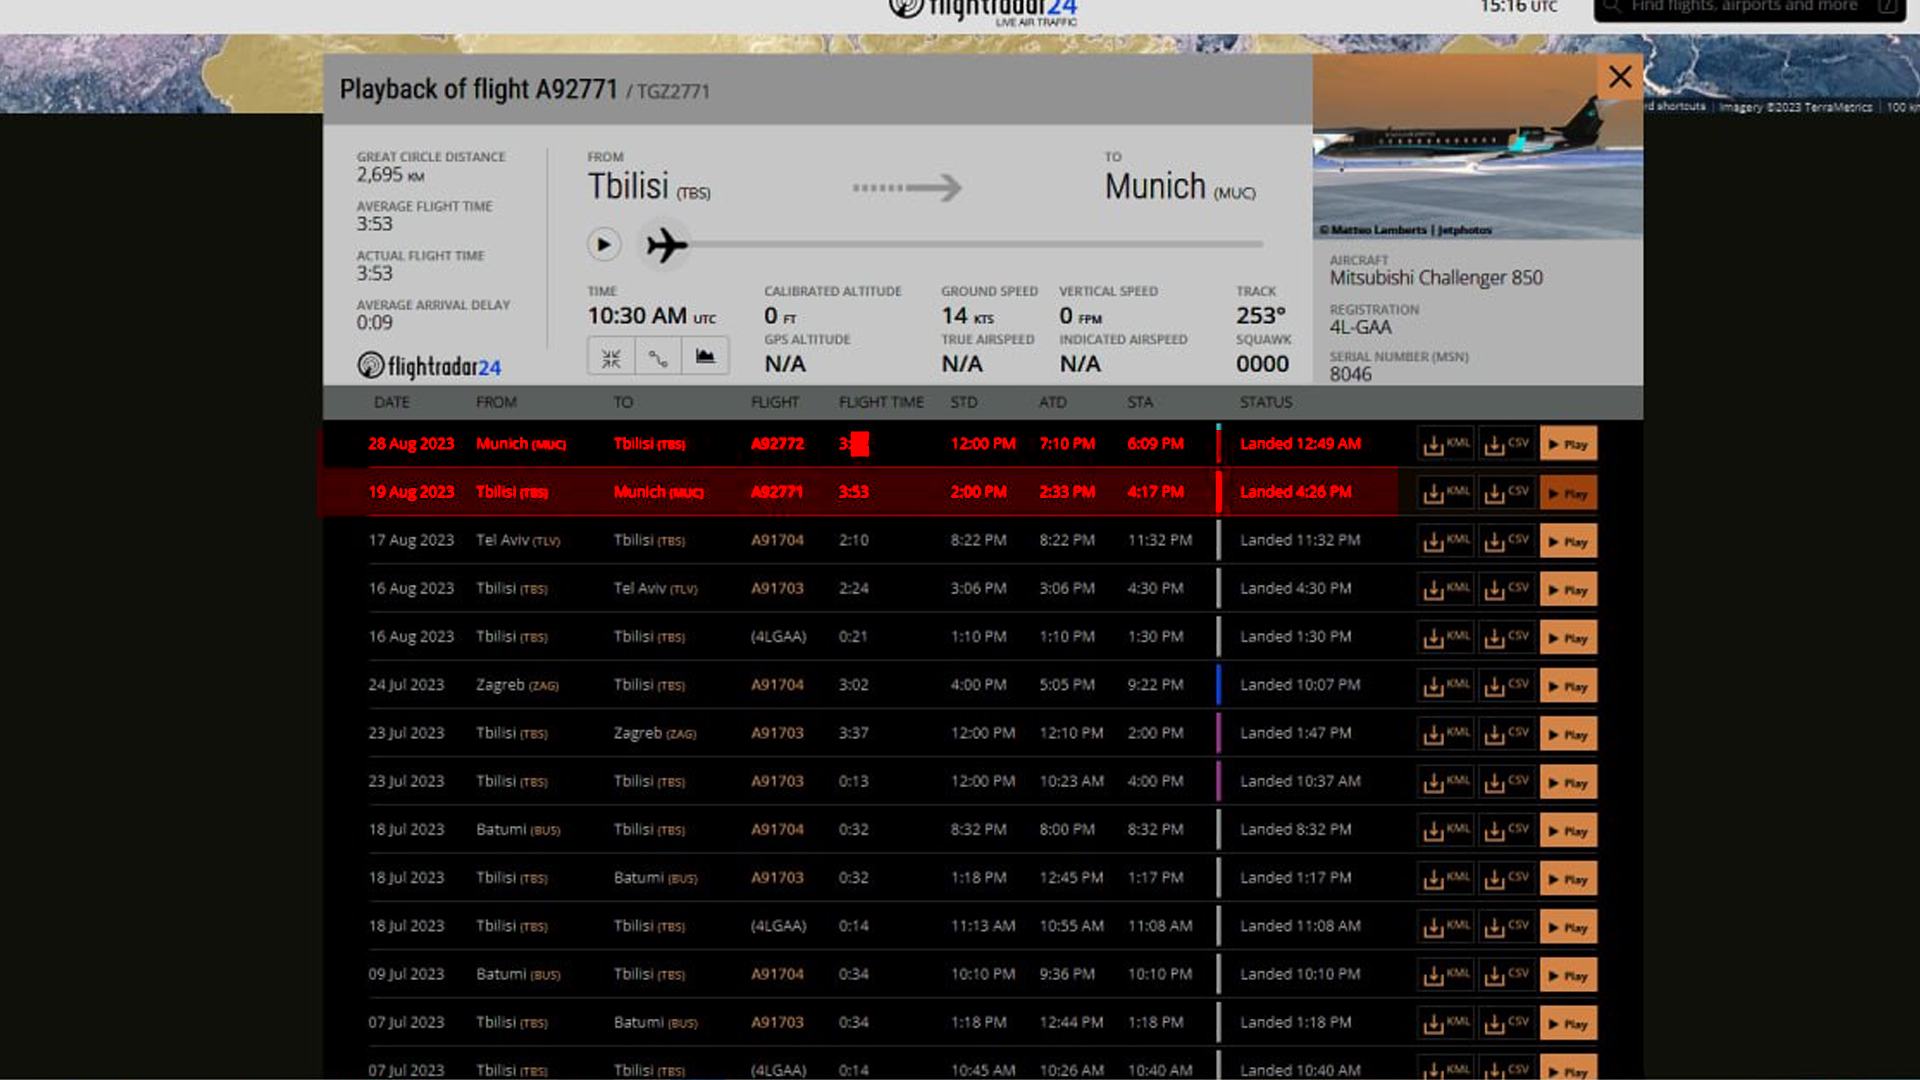The height and width of the screenshot is (1080, 1920).
Task: Play the 17 Aug 2023 A91704 flight
Action: (x=1568, y=541)
